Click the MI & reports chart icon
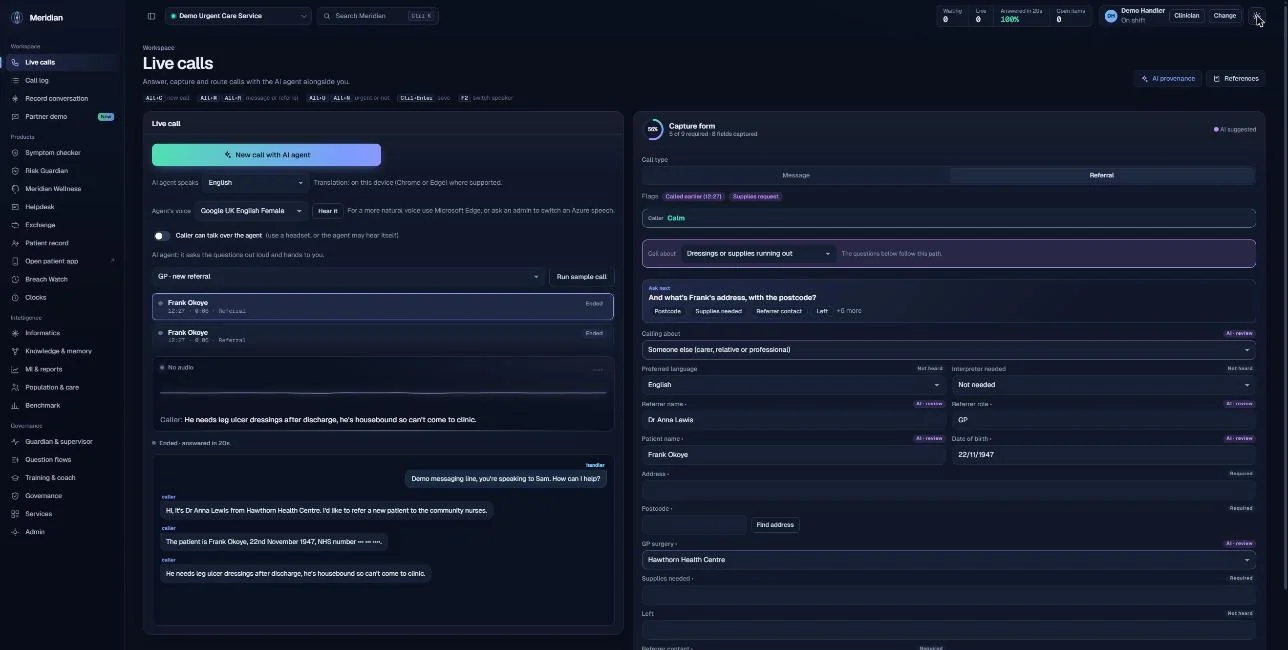 click(16, 369)
